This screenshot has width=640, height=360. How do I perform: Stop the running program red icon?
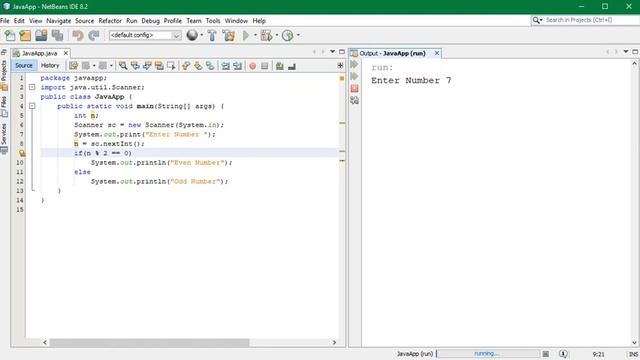(354, 88)
